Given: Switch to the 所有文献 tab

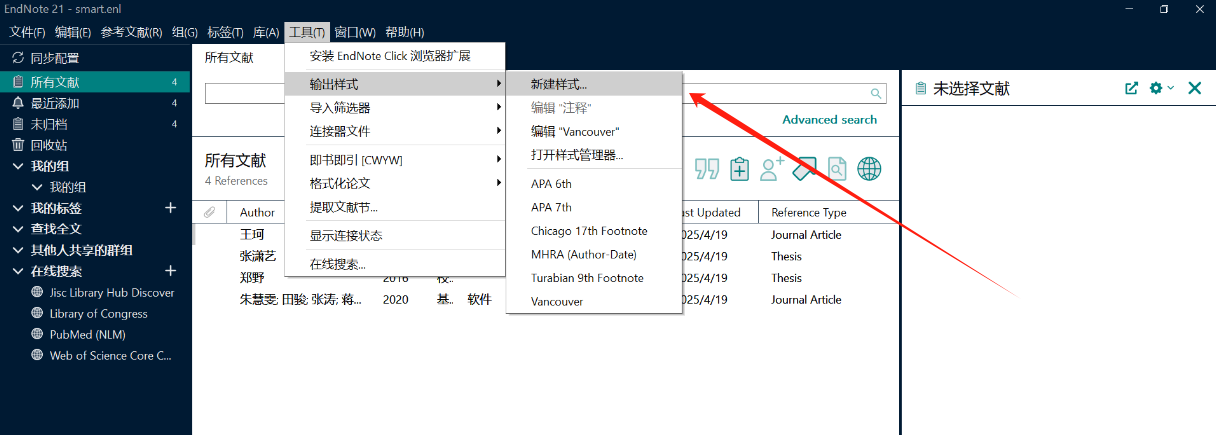Looking at the screenshot, I should 229,57.
